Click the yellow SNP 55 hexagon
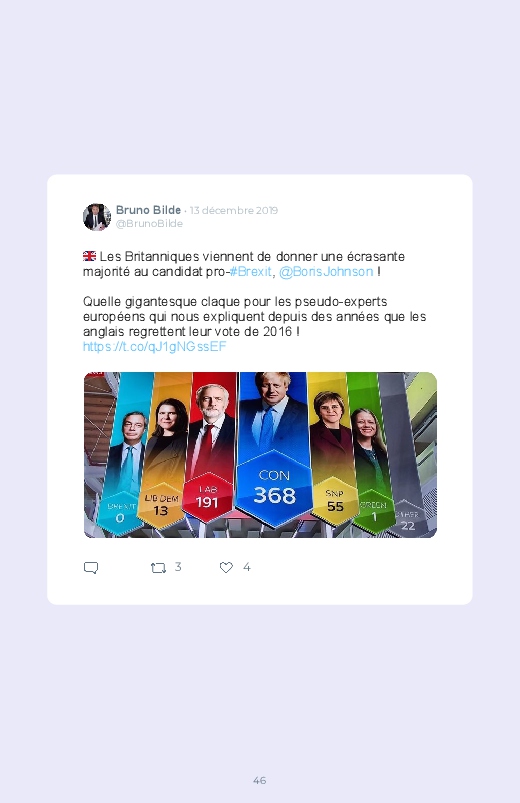The image size is (520, 803). point(335,500)
